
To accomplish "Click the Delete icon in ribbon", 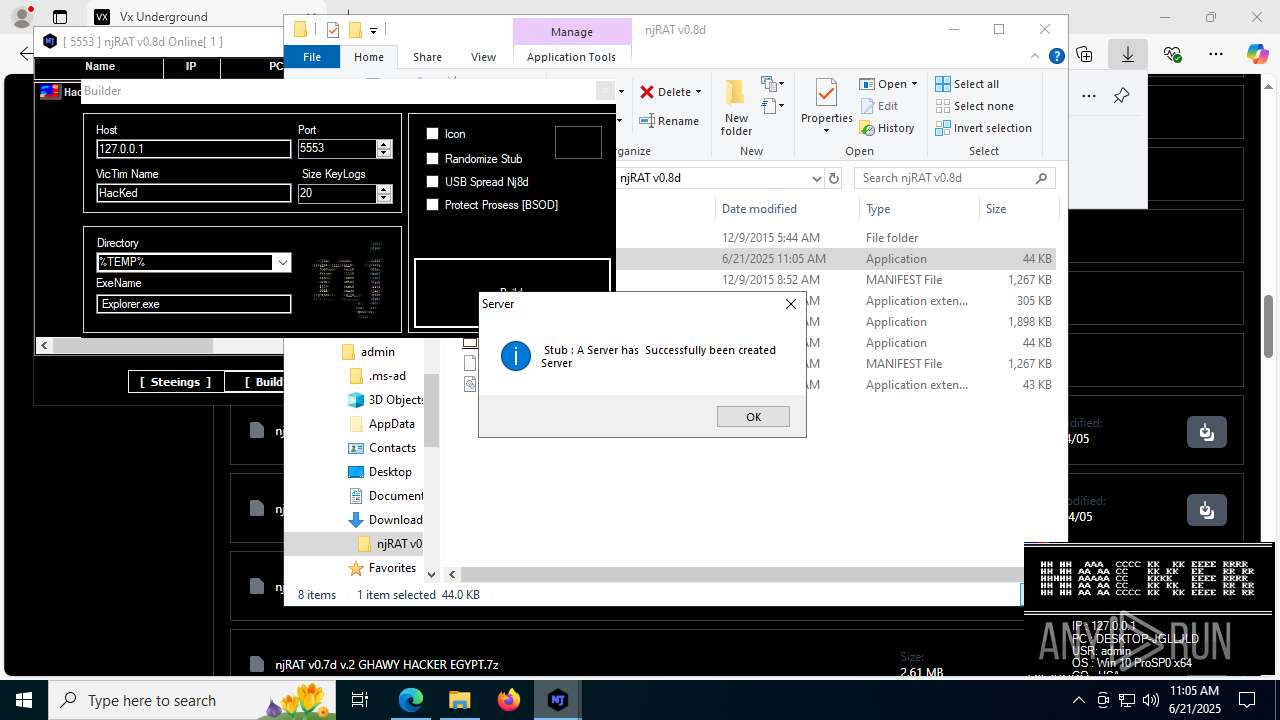I will [x=647, y=92].
